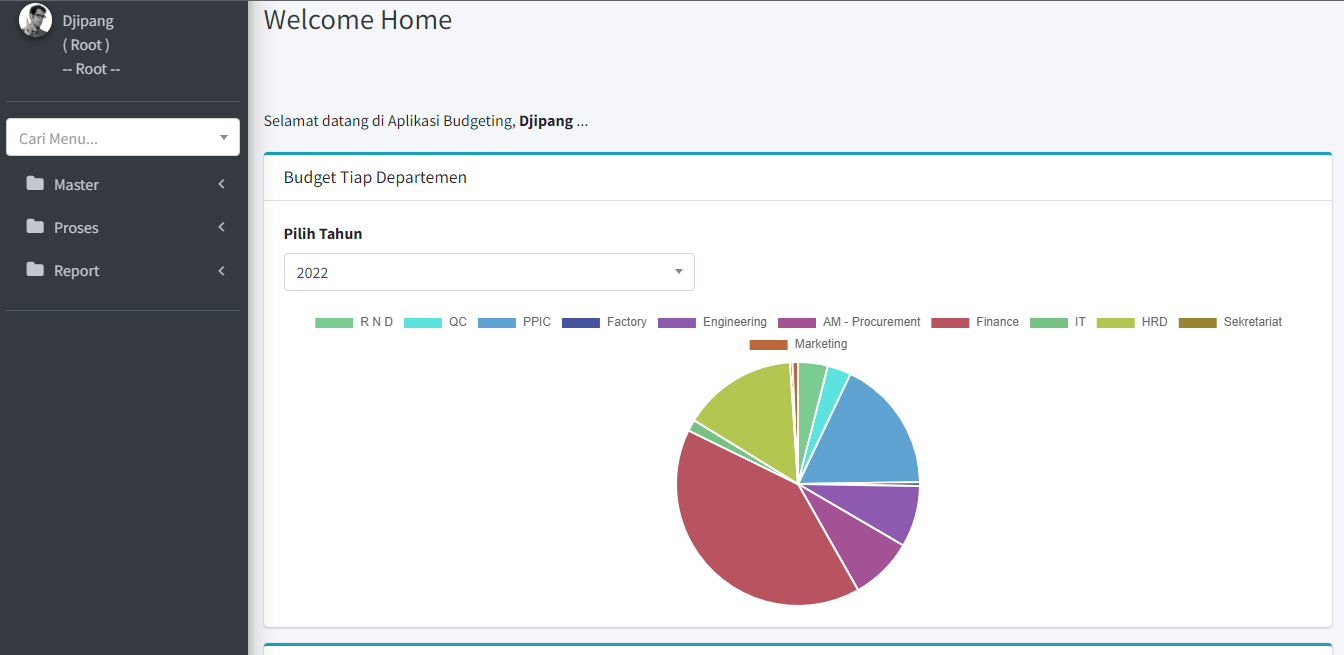Open the Proses menu item

[76, 228]
